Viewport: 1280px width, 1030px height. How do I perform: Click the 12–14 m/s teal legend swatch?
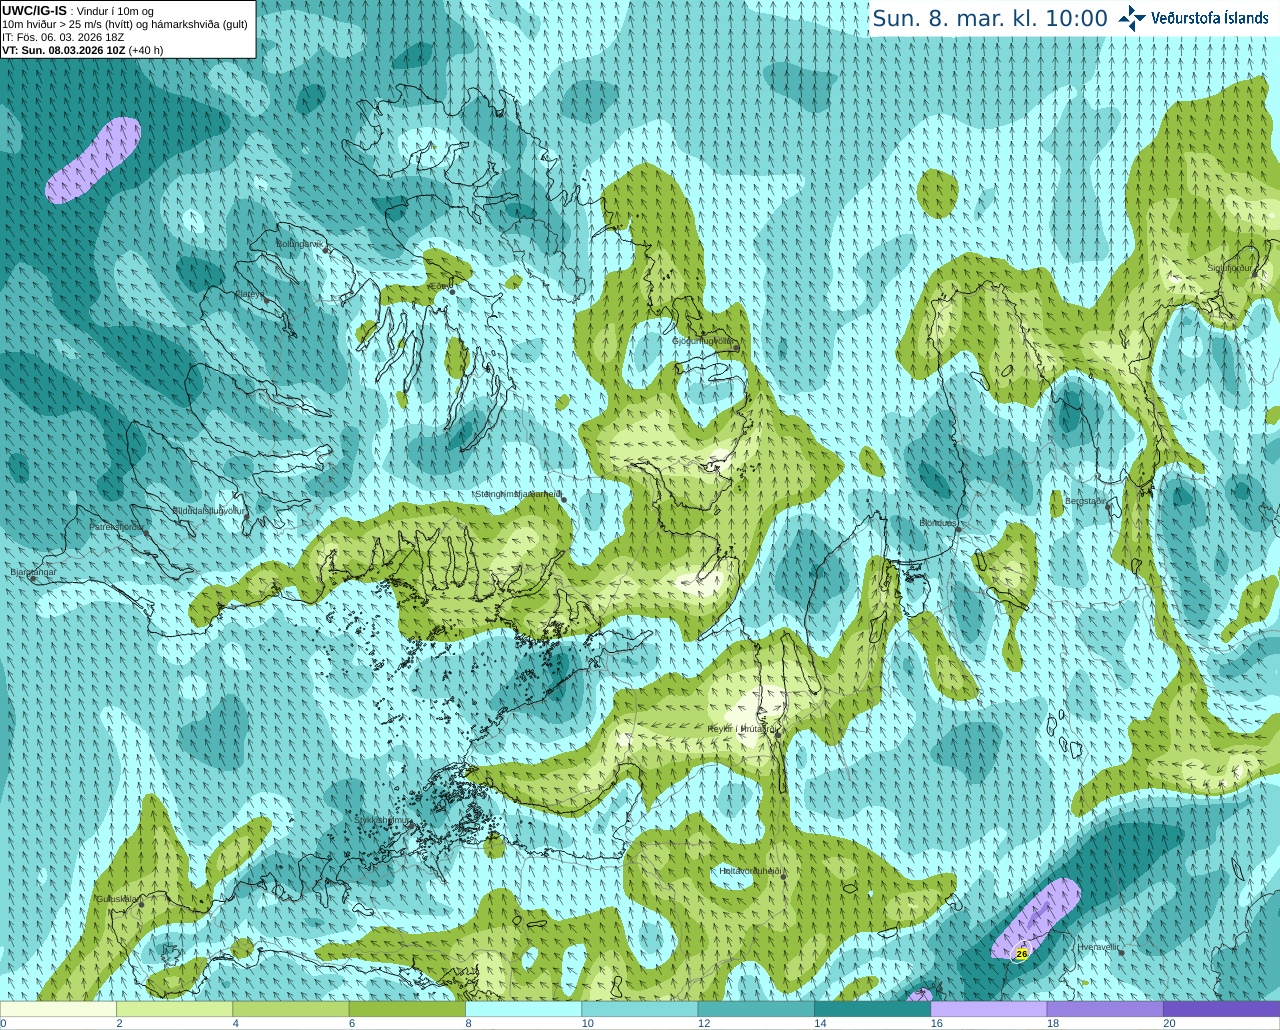pos(756,1009)
